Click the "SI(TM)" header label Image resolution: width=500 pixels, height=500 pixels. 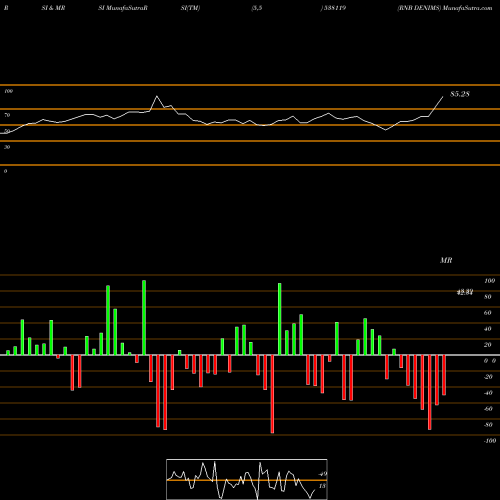click(x=190, y=8)
